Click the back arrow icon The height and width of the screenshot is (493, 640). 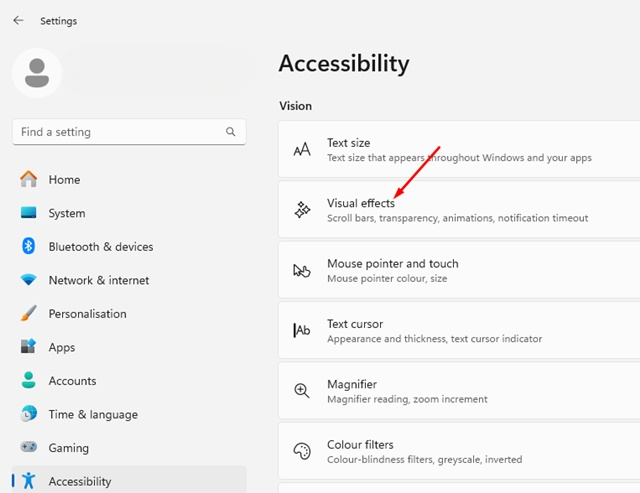pos(18,20)
